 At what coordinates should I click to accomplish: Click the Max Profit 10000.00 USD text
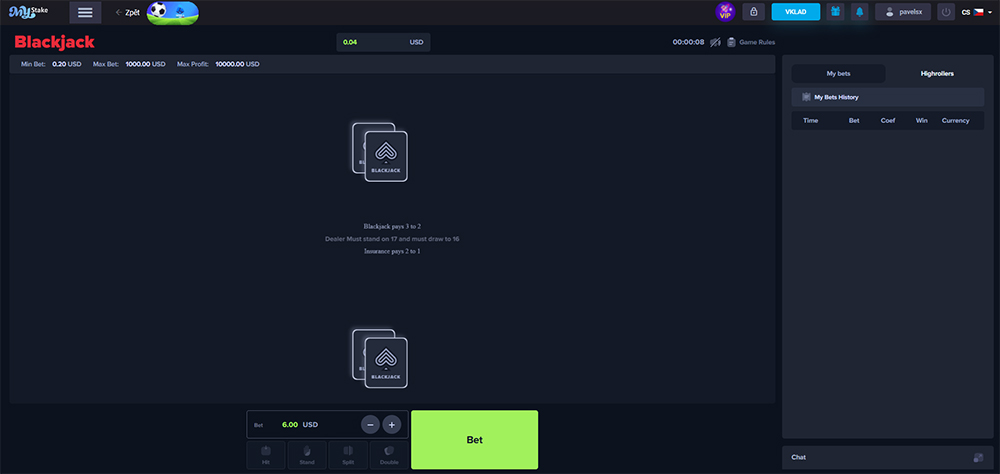click(218, 64)
